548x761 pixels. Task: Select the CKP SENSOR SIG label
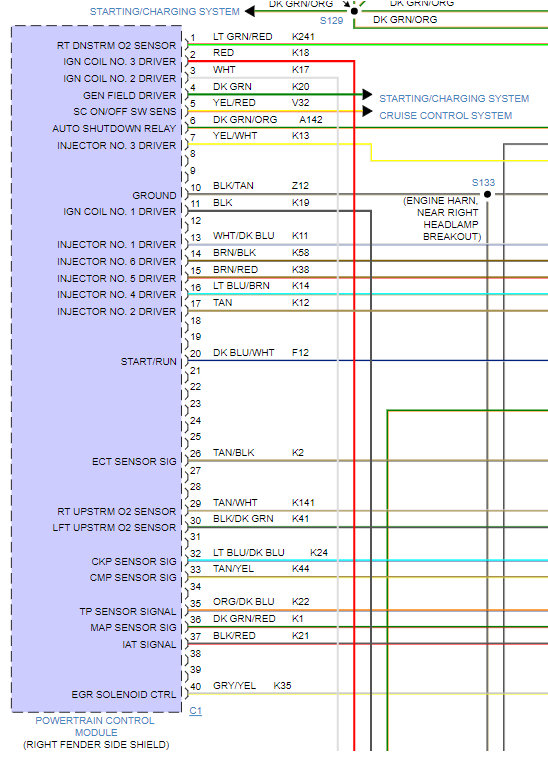(x=134, y=562)
